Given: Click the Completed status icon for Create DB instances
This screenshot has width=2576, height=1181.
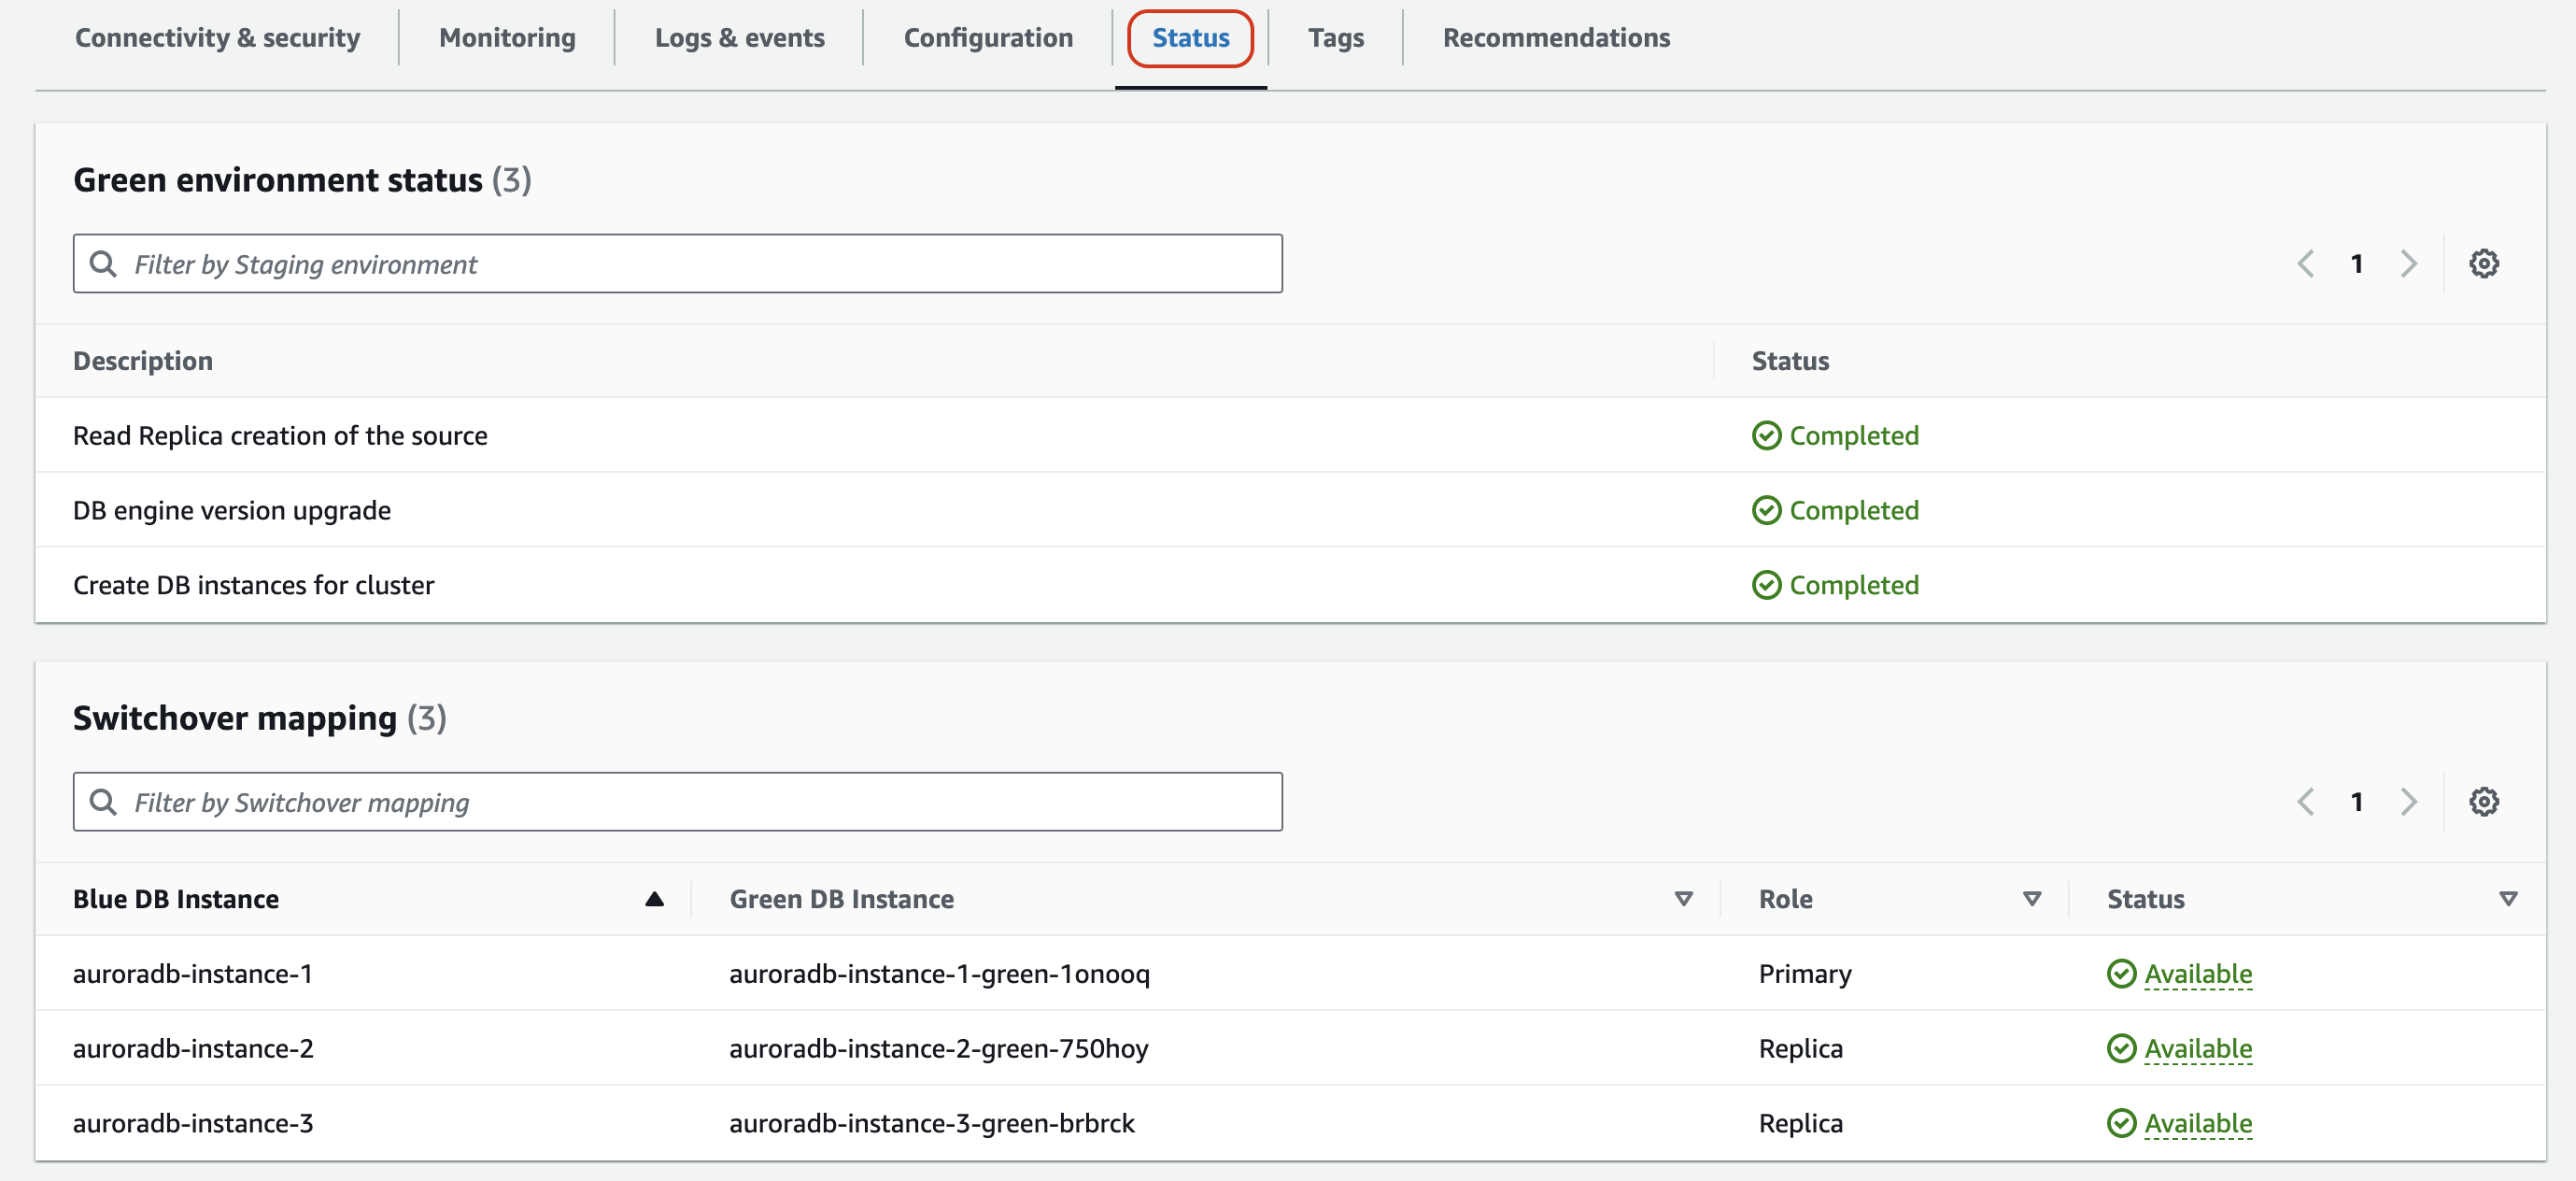Looking at the screenshot, I should coord(1766,583).
